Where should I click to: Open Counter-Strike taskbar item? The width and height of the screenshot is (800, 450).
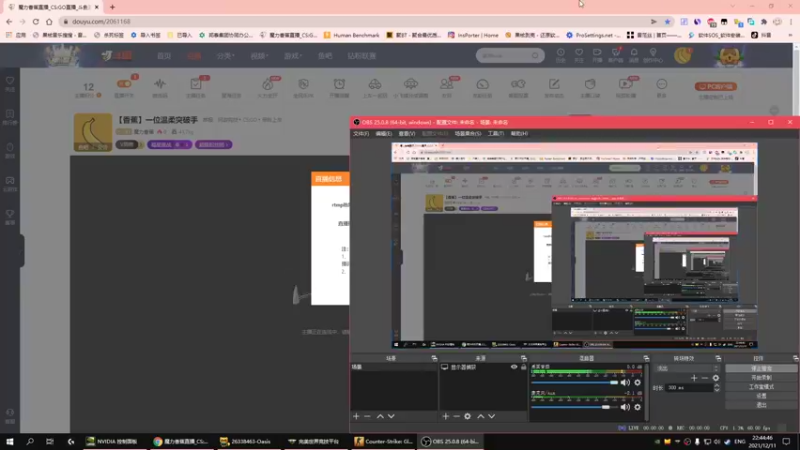coord(383,441)
